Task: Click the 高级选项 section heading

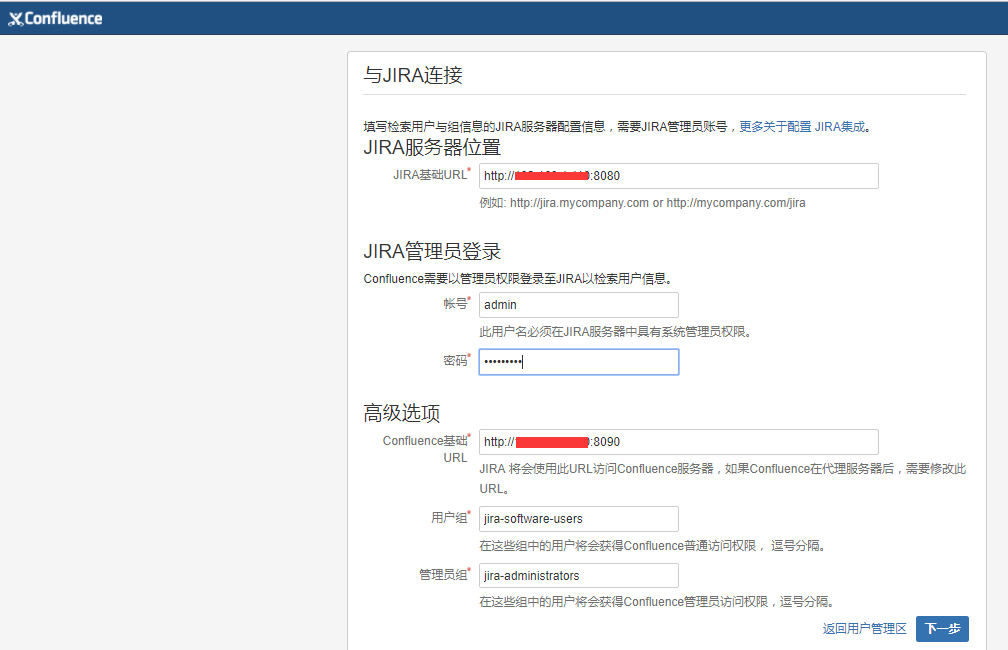Action: pos(402,413)
